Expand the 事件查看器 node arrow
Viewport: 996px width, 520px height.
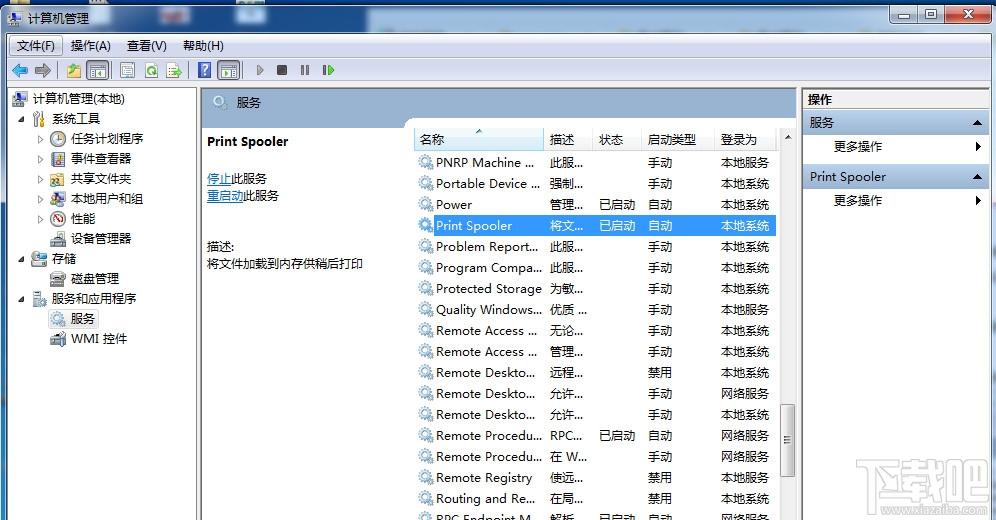point(40,159)
